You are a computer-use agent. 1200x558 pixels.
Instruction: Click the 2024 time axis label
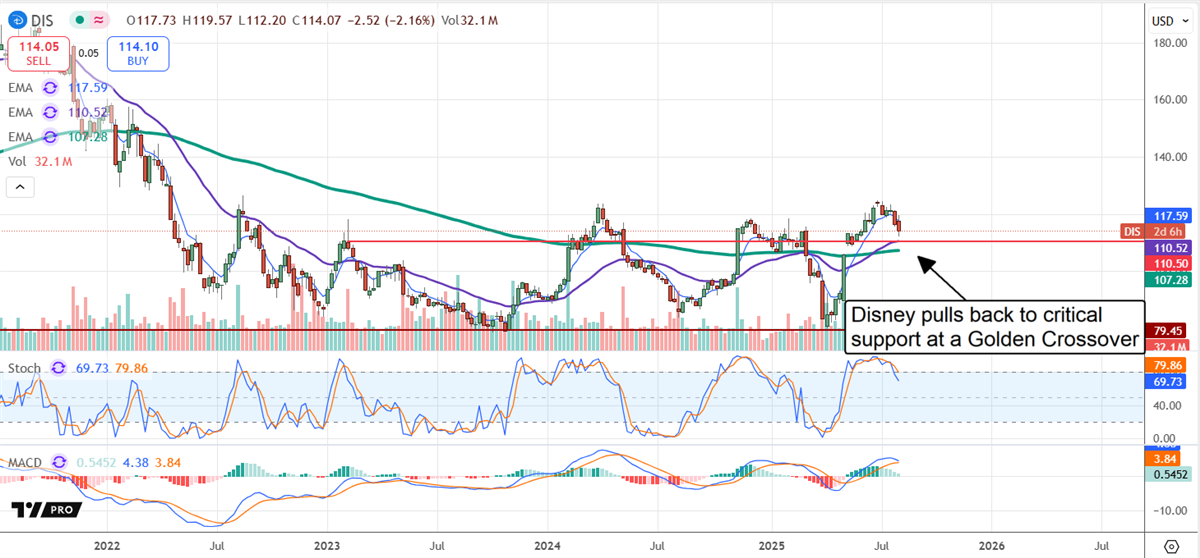point(548,546)
